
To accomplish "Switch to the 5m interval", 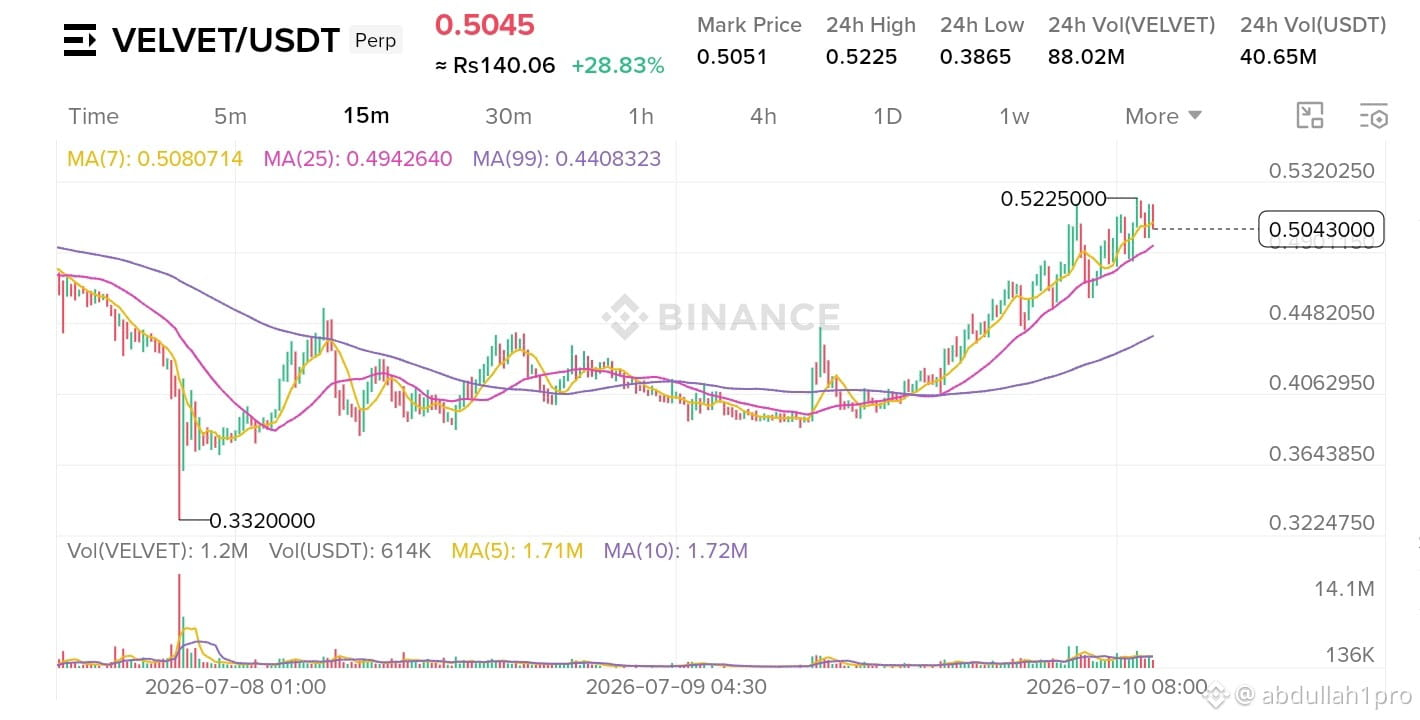I will click(230, 116).
